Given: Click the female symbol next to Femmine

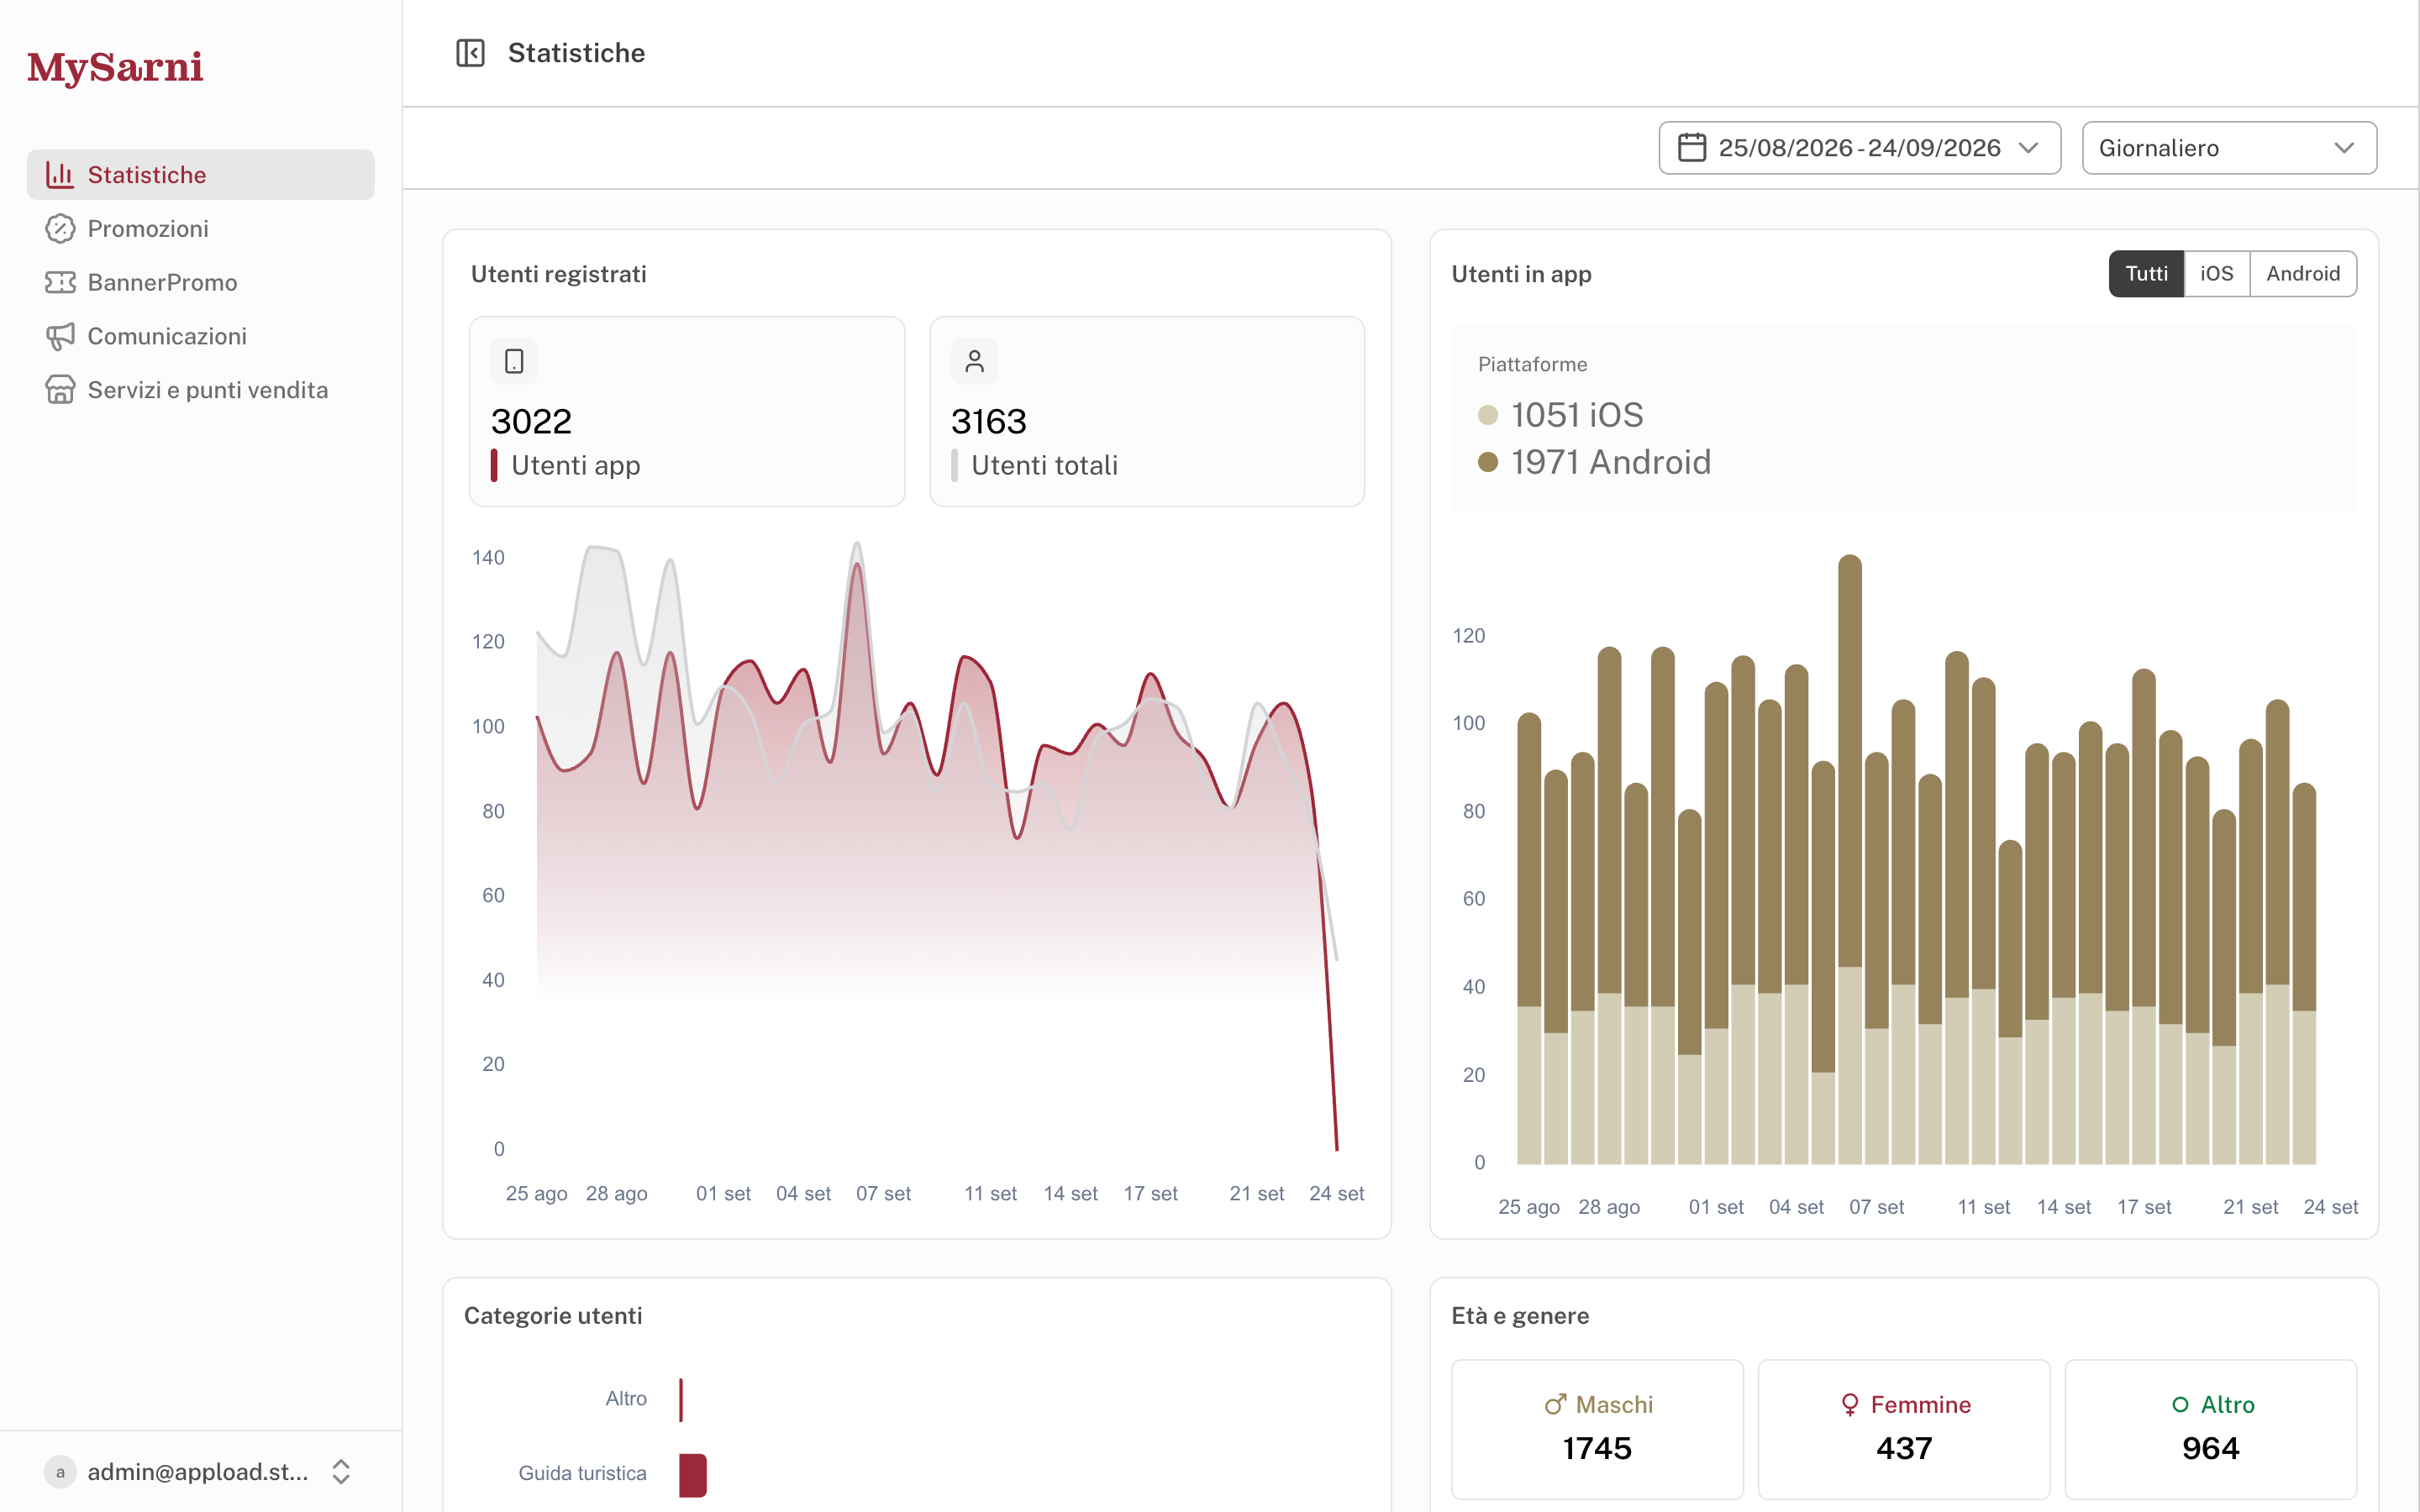Looking at the screenshot, I should click(x=1850, y=1405).
